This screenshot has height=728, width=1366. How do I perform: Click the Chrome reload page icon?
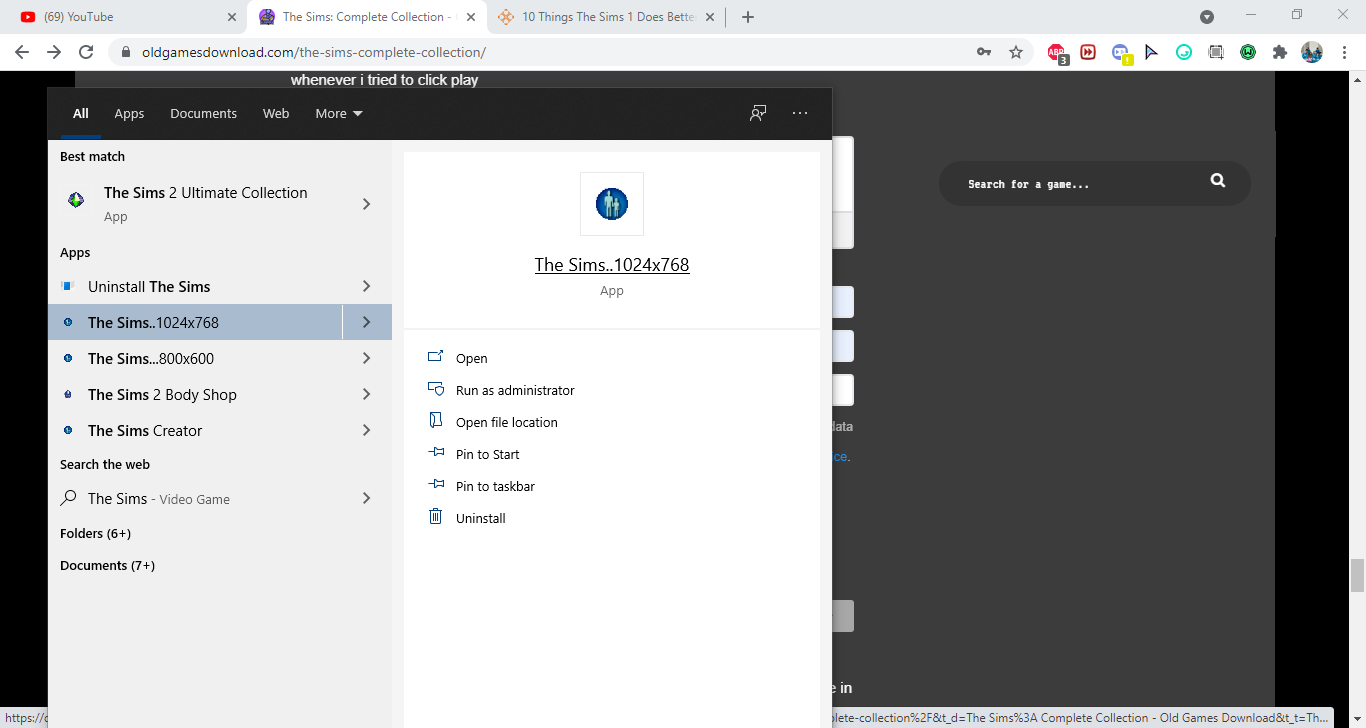pos(86,52)
